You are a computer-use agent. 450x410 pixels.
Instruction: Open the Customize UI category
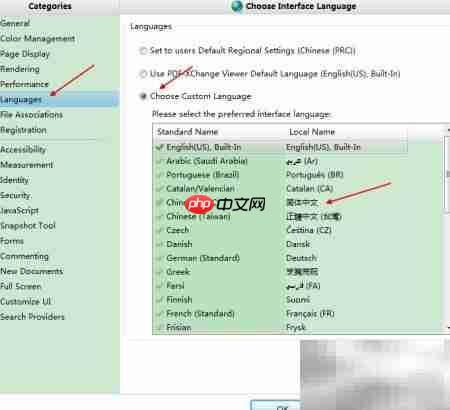[26, 301]
